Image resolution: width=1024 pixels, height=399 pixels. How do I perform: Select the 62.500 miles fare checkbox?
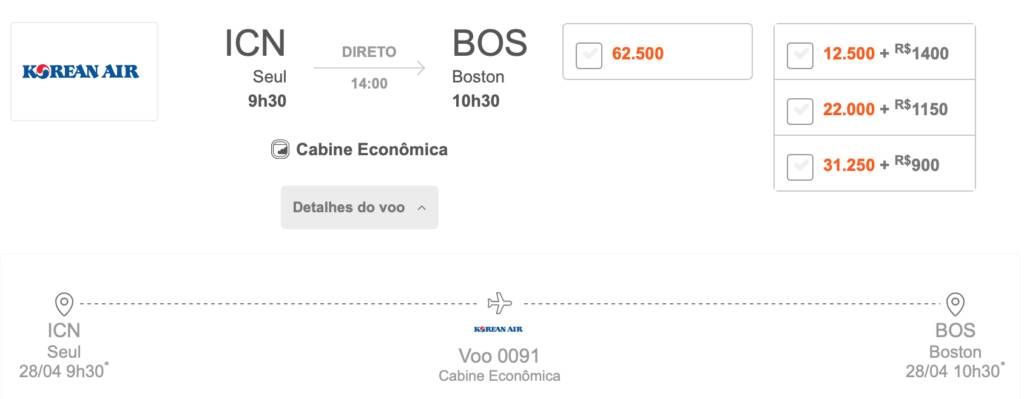589,56
